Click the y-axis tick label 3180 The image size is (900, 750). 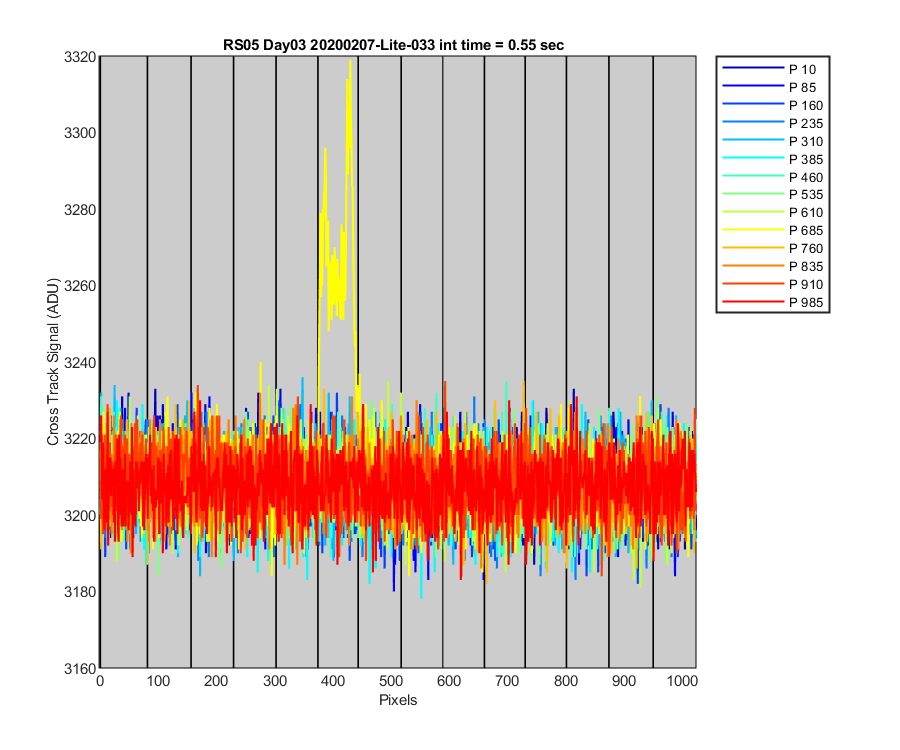[80, 592]
